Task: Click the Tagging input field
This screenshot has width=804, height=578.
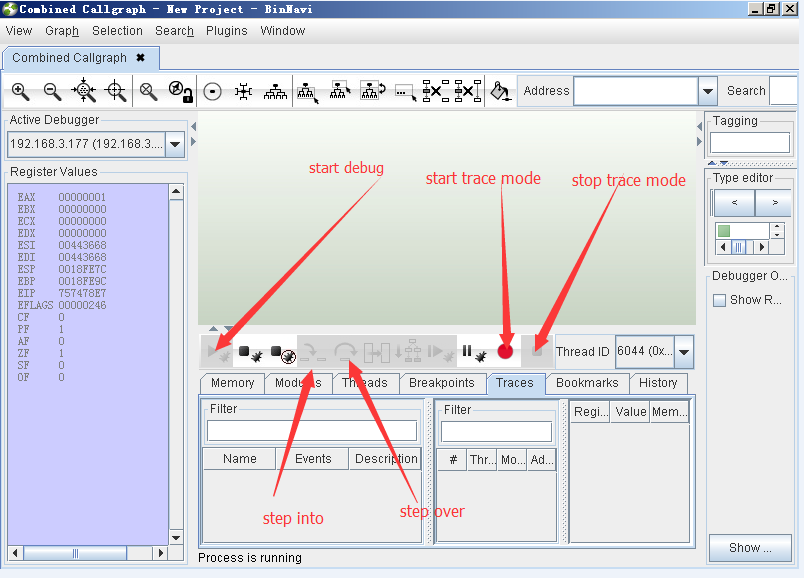Action: 750,143
